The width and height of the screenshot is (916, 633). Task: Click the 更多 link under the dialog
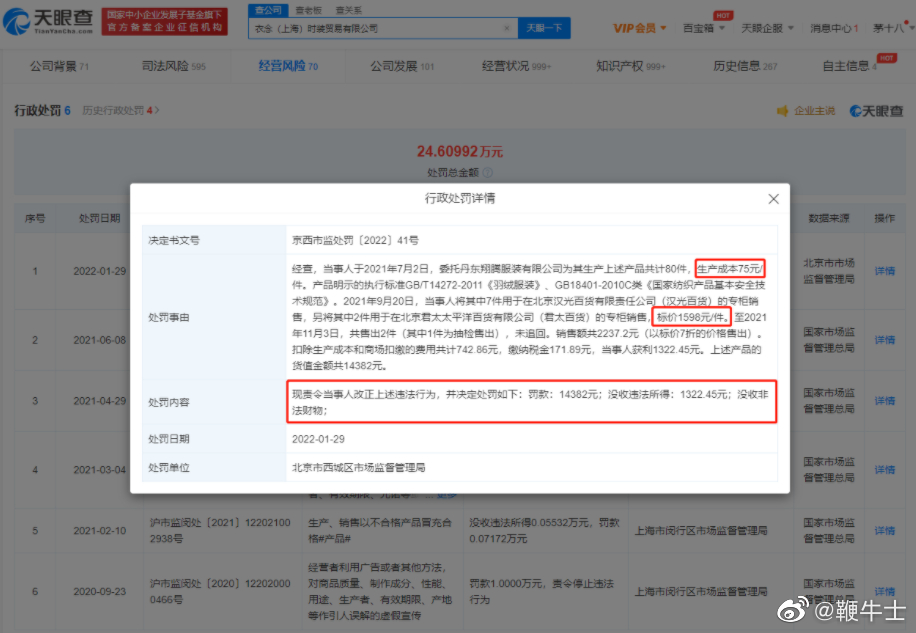point(447,496)
